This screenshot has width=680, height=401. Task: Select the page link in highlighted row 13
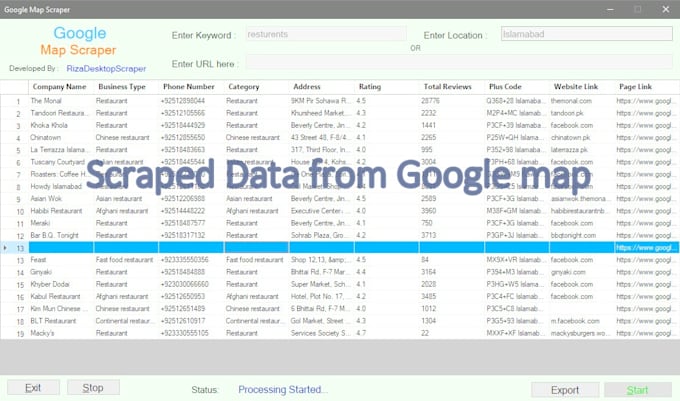pos(647,248)
